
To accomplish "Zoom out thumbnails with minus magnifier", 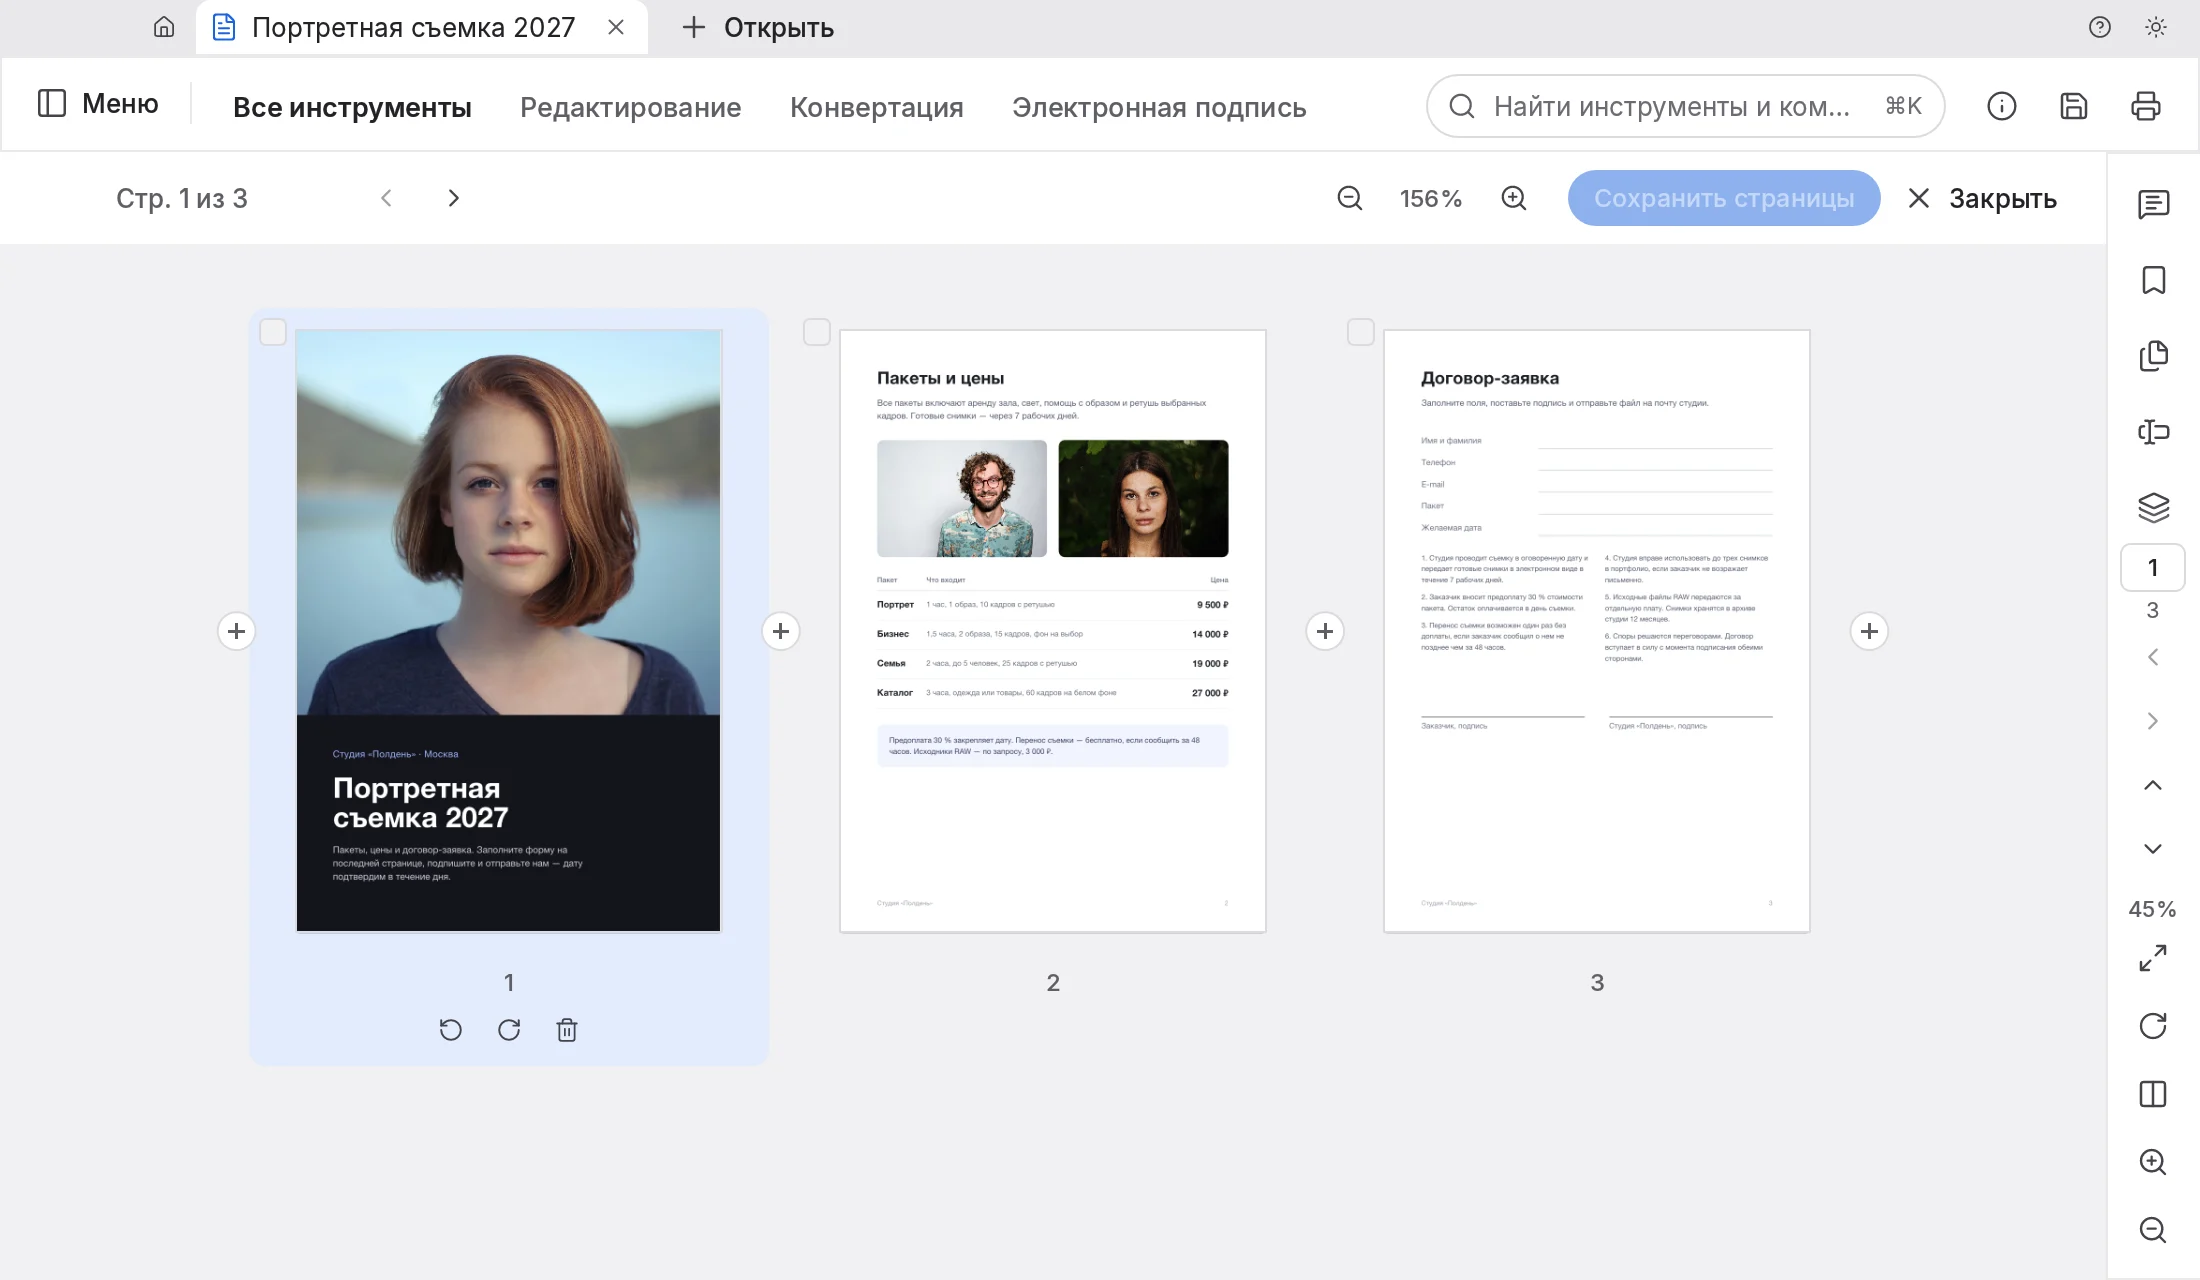I will (1349, 198).
